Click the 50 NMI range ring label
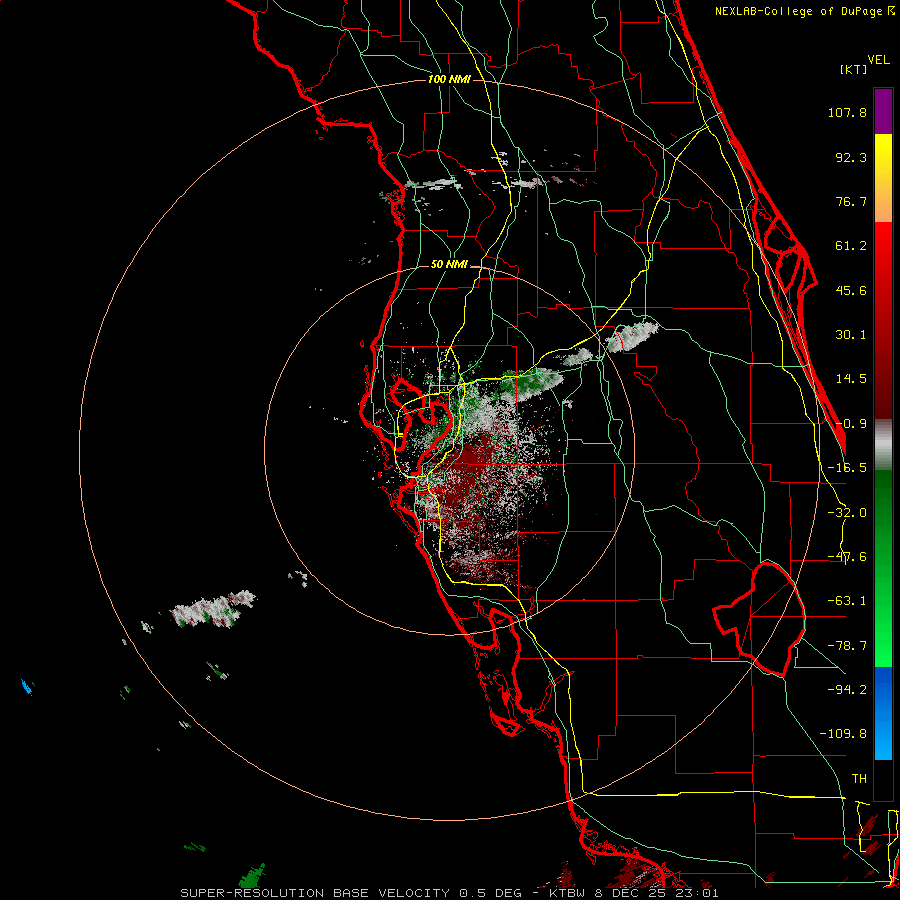The width and height of the screenshot is (900, 900). tap(449, 264)
